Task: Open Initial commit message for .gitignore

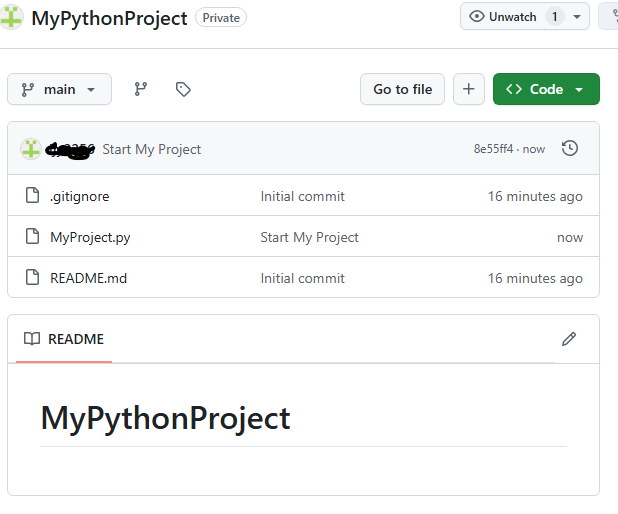Action: click(302, 196)
